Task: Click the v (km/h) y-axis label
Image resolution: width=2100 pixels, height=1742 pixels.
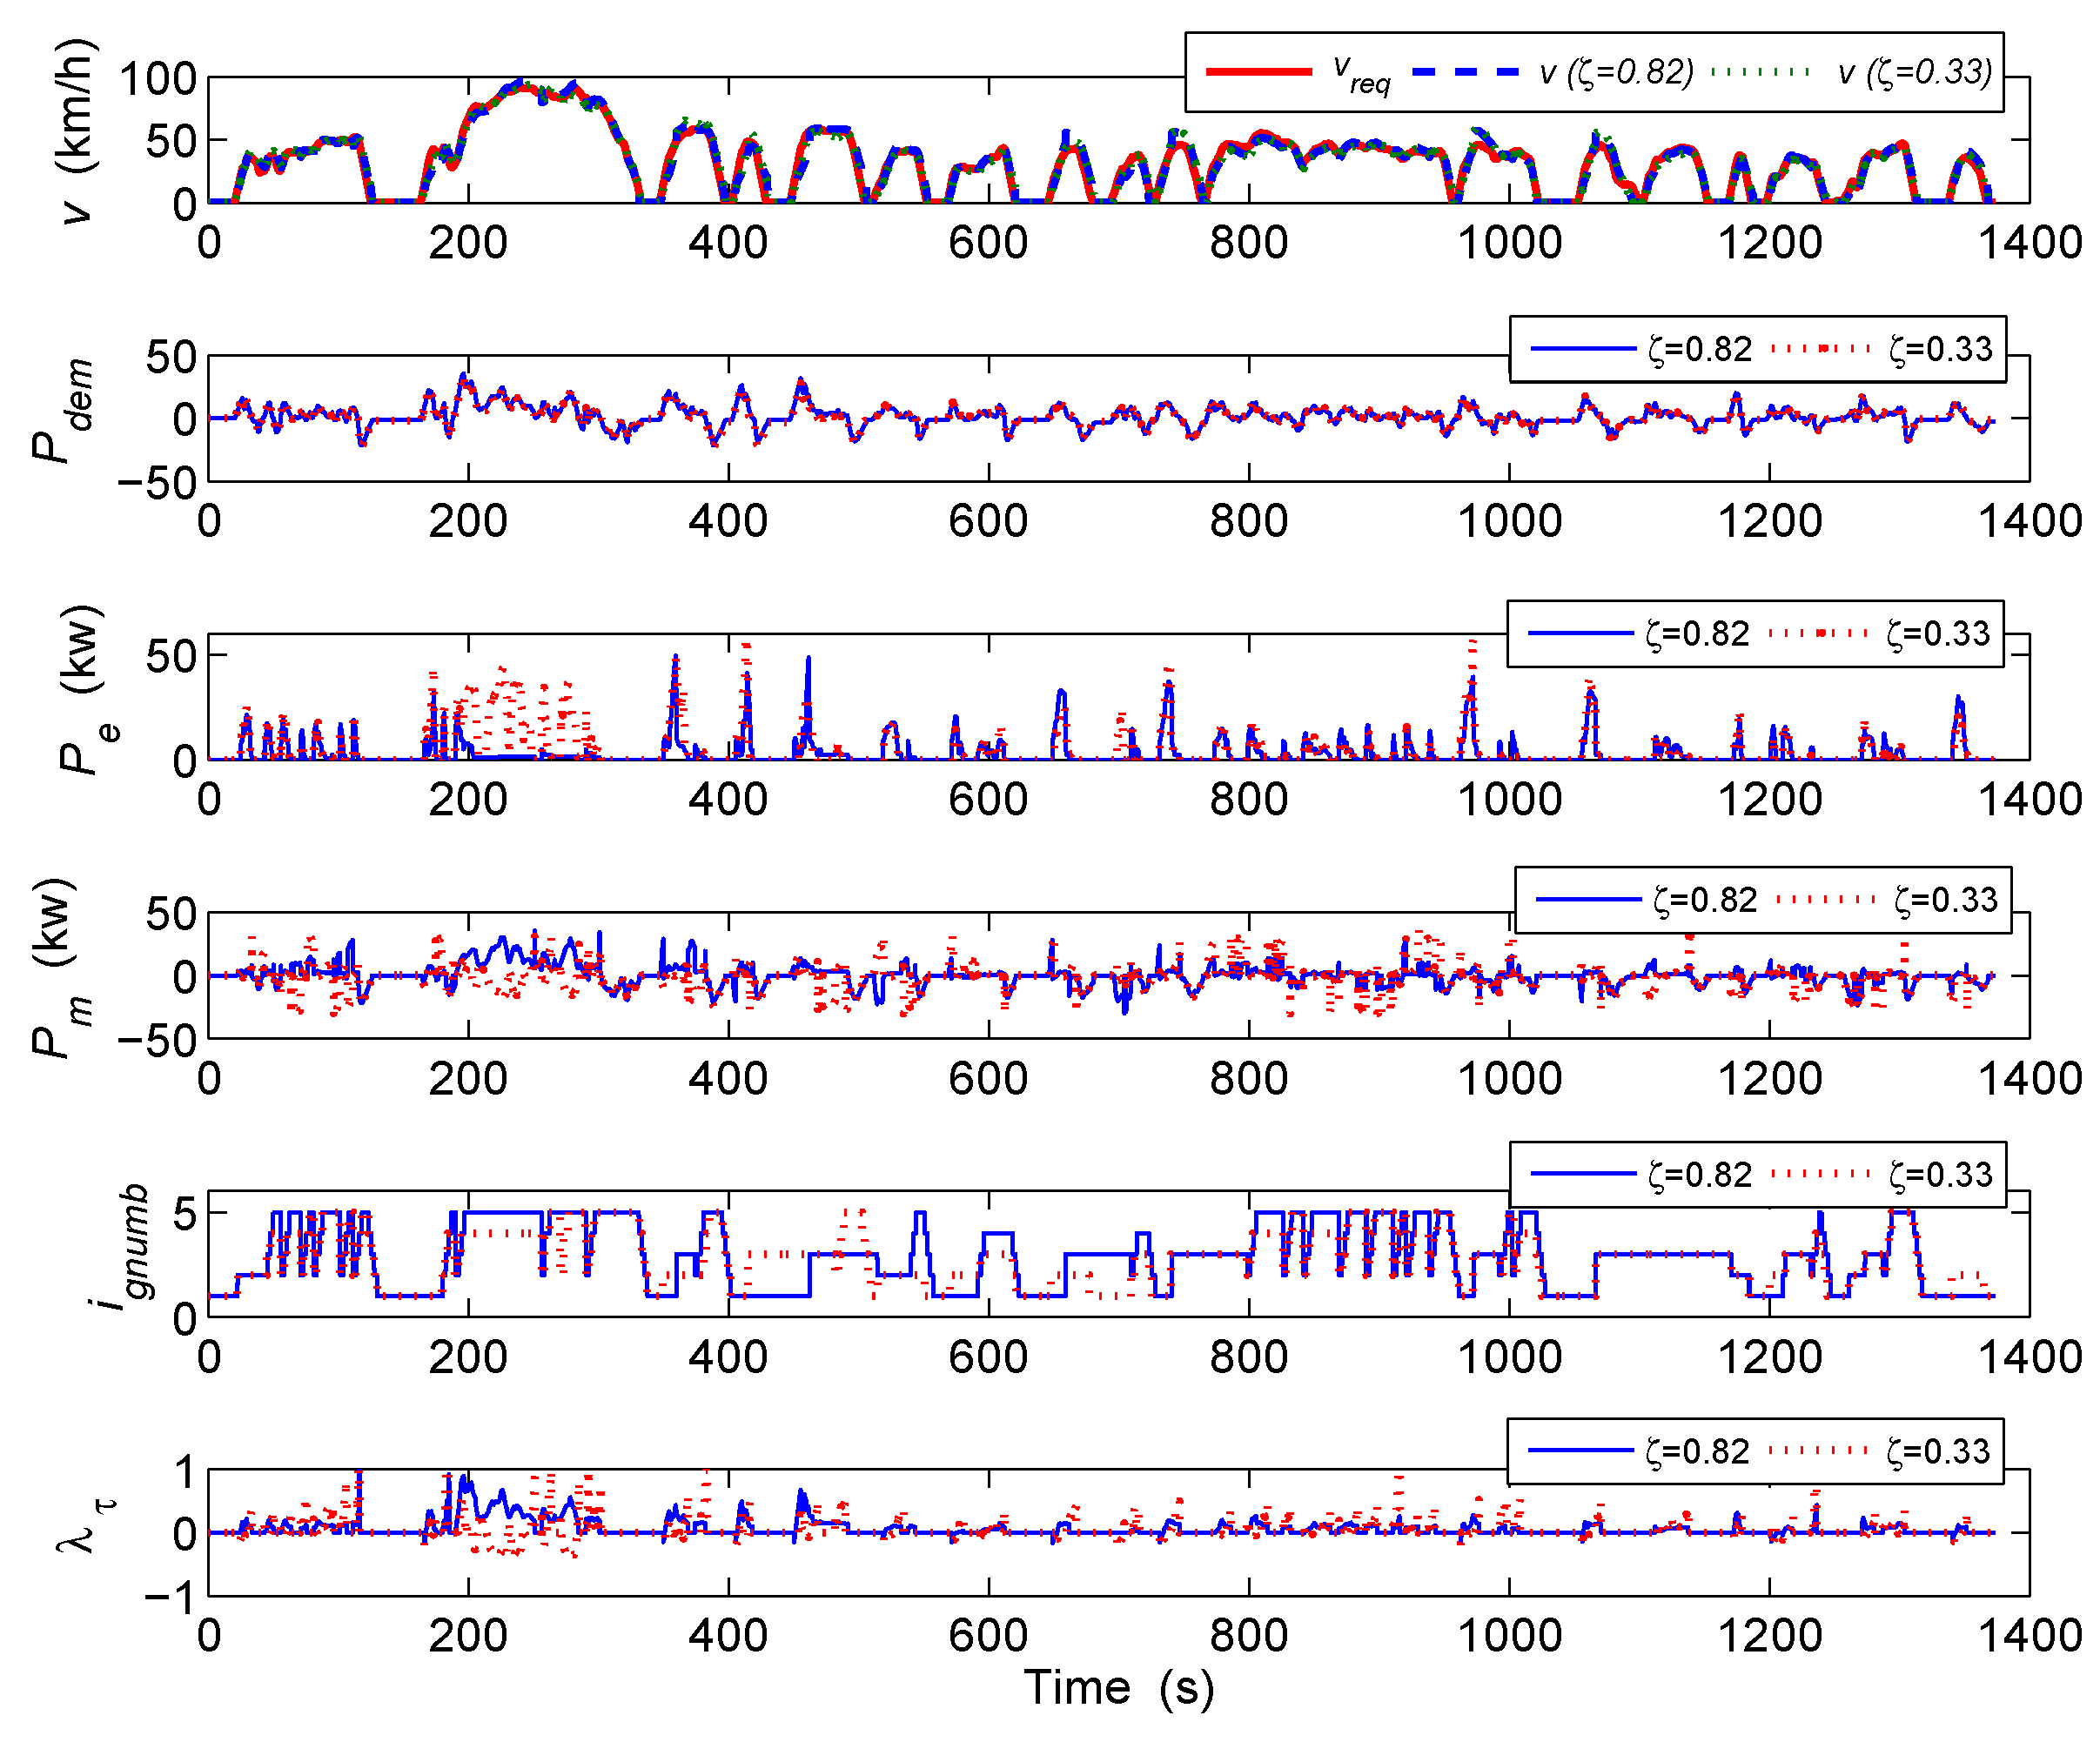Action: coord(77,132)
